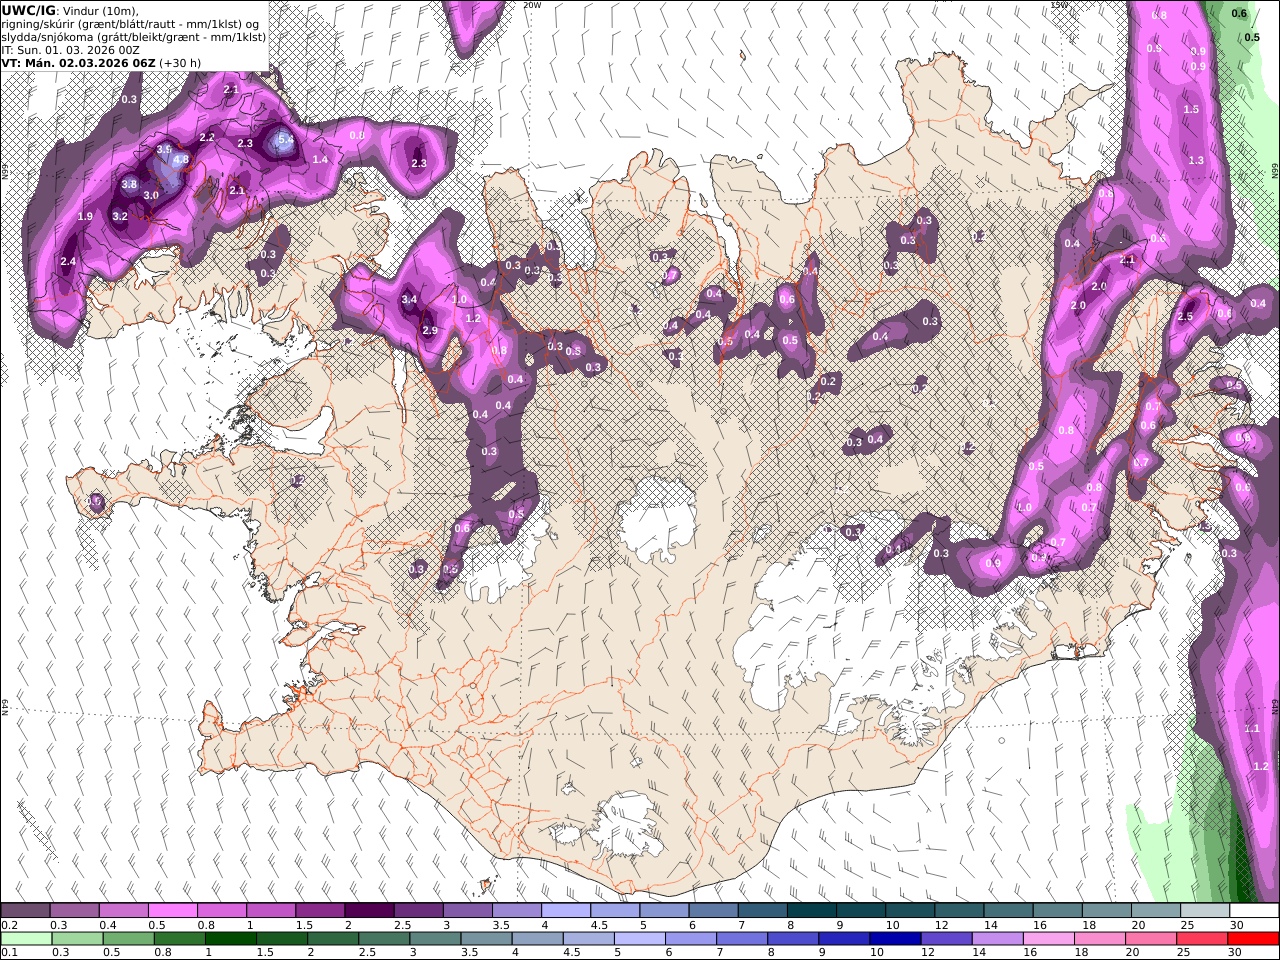Click the darkest purple swatch between 2 and 2.5
The image size is (1280, 960).
click(x=369, y=911)
